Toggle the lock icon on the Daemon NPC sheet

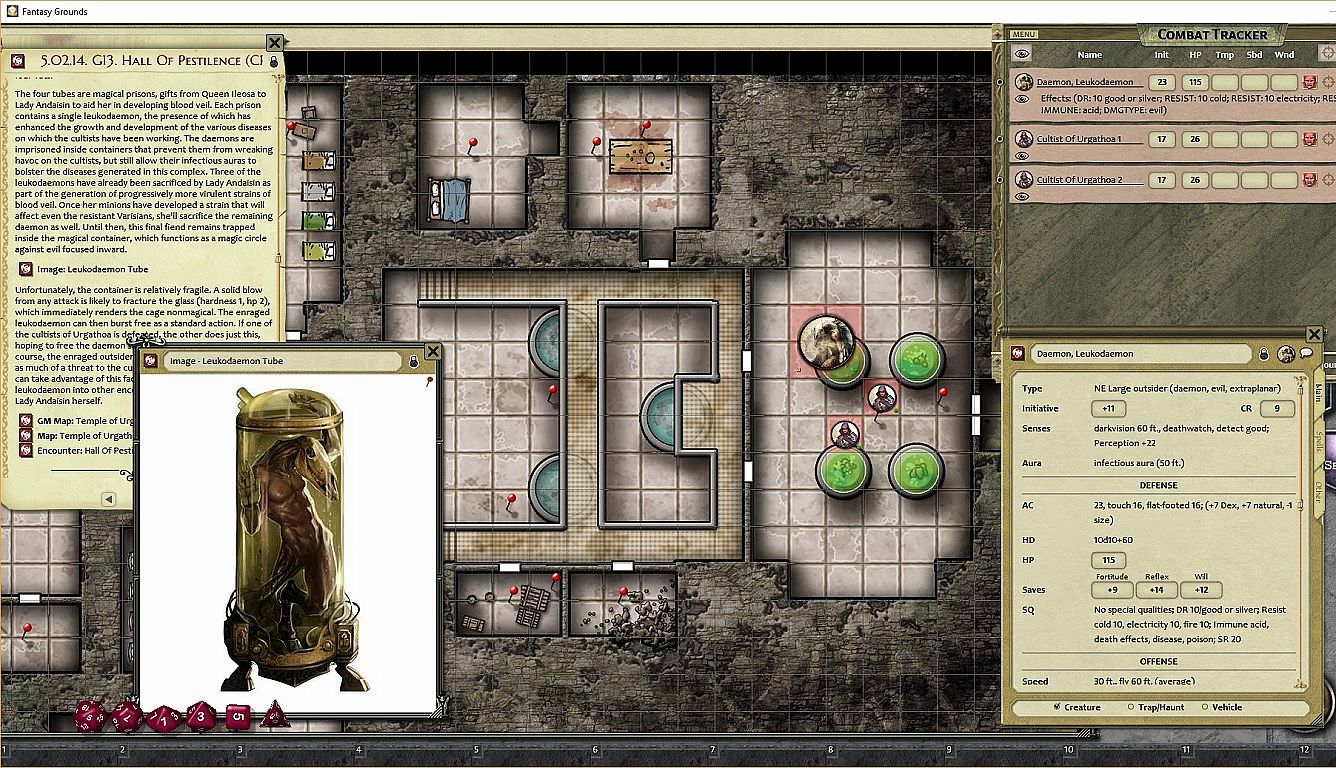1264,354
